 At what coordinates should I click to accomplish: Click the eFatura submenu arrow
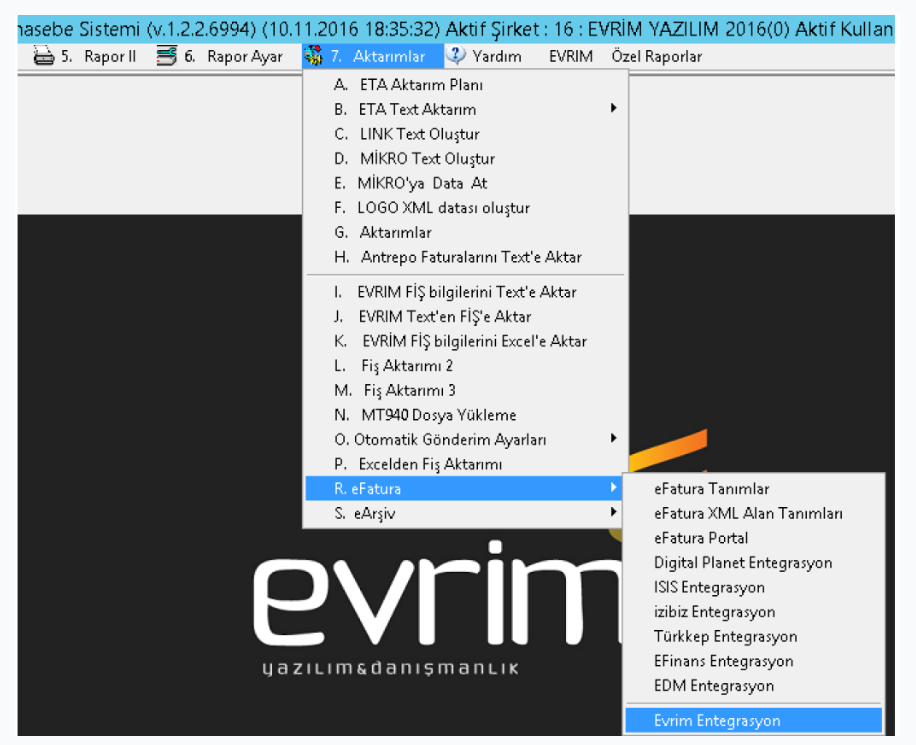pos(613,487)
